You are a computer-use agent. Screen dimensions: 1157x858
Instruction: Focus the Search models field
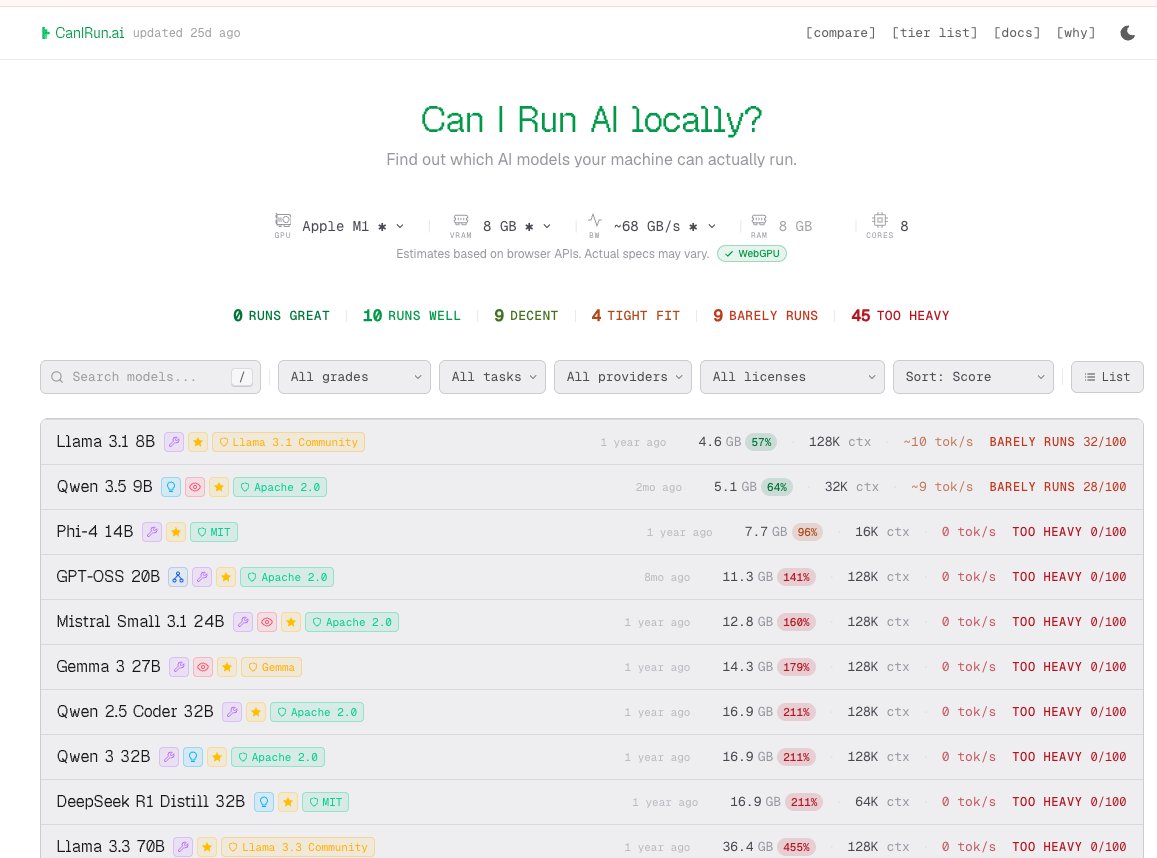pyautogui.click(x=151, y=377)
